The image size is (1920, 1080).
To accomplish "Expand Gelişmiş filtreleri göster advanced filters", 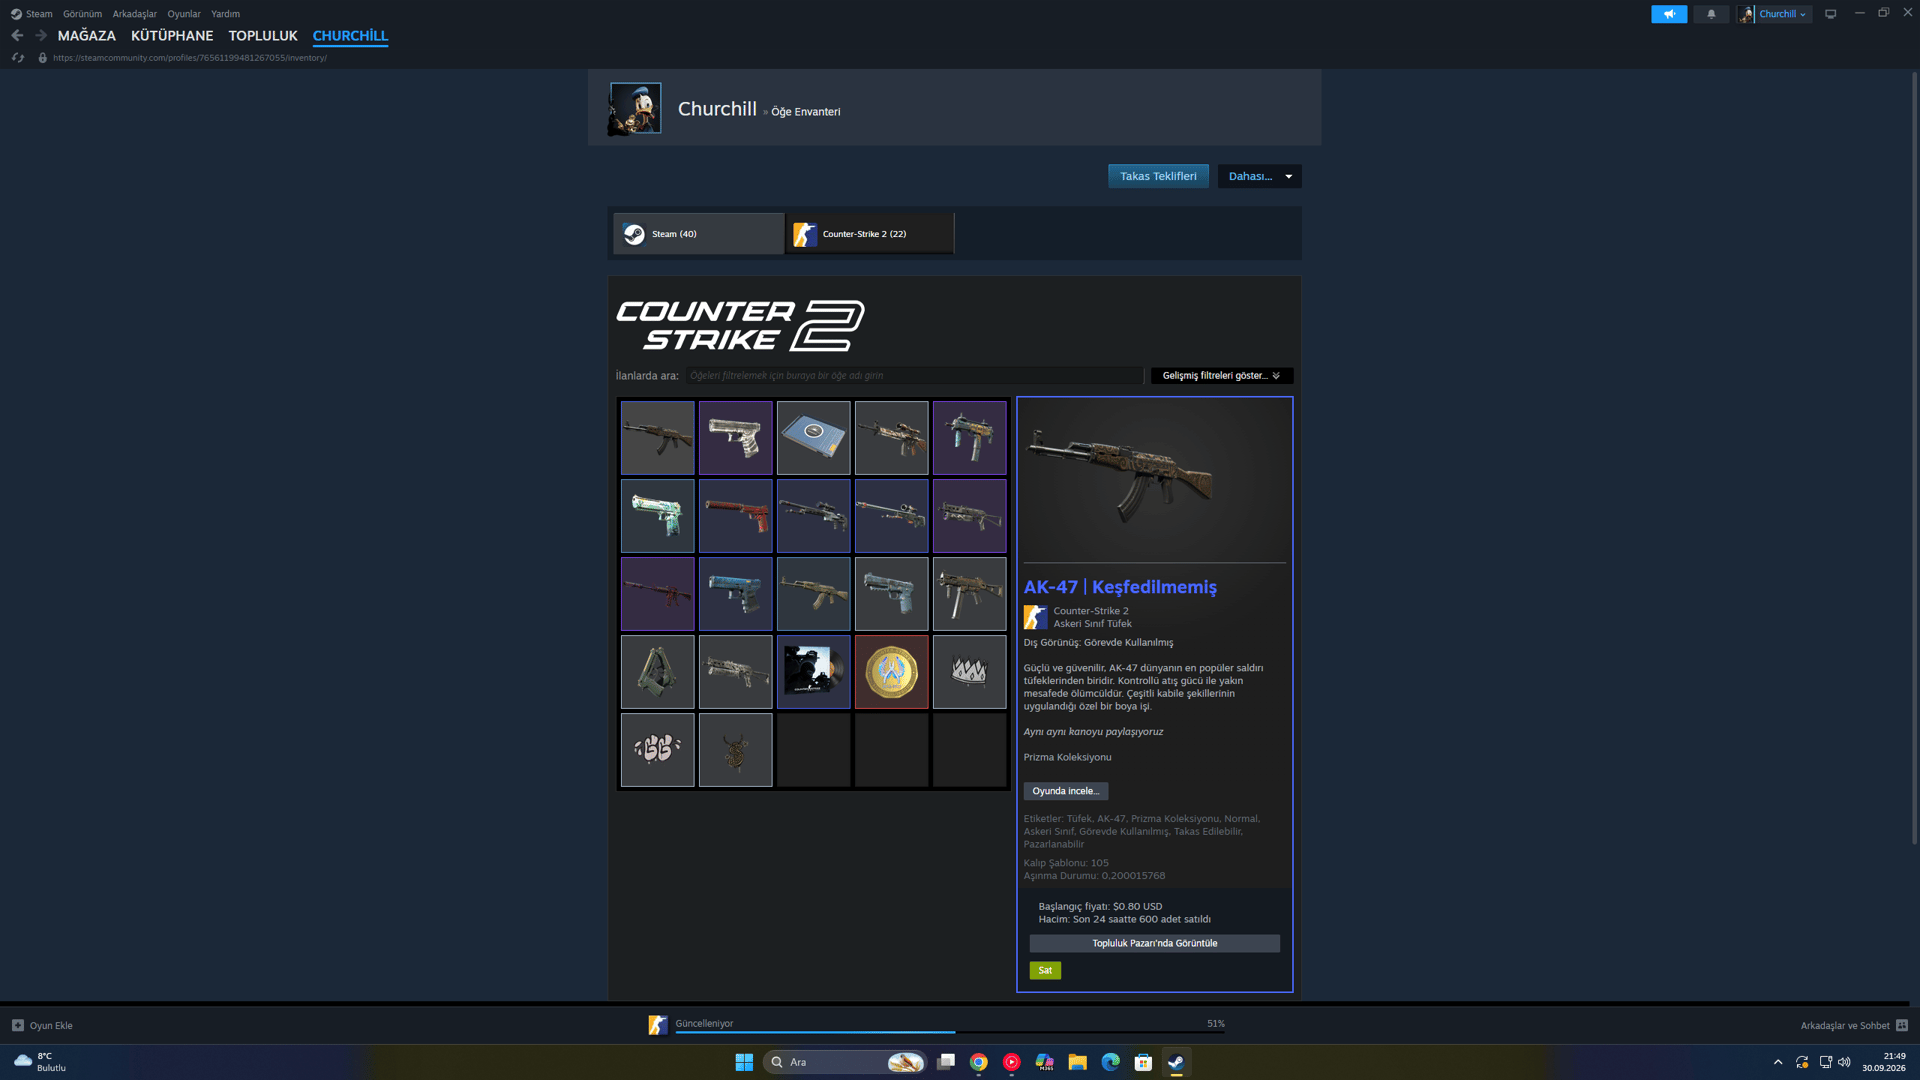I will point(1221,376).
